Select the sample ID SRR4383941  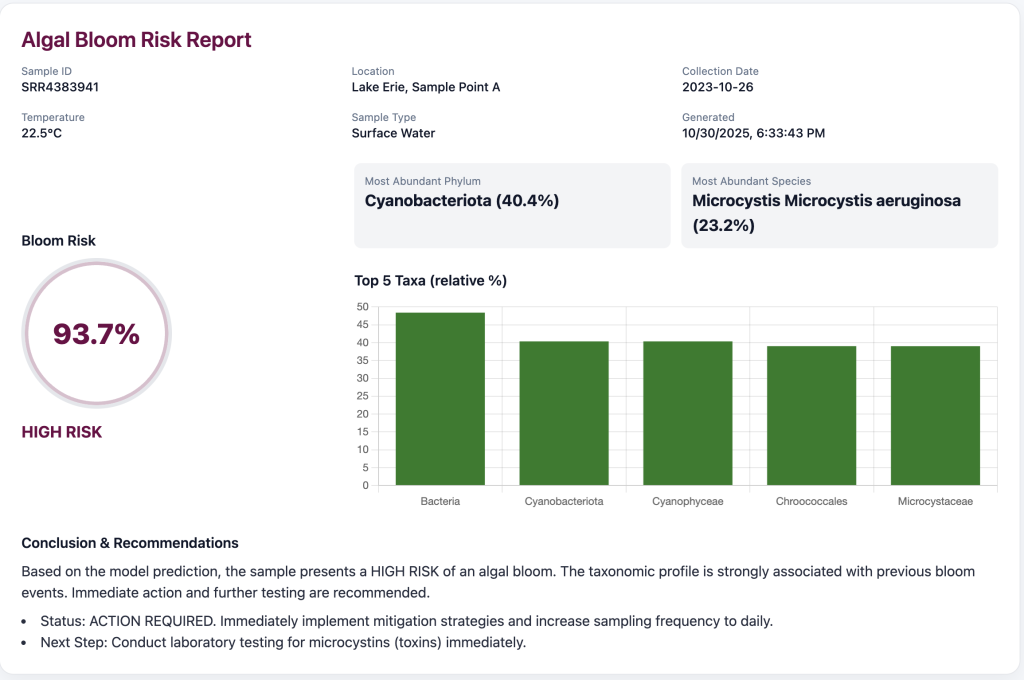coord(60,87)
